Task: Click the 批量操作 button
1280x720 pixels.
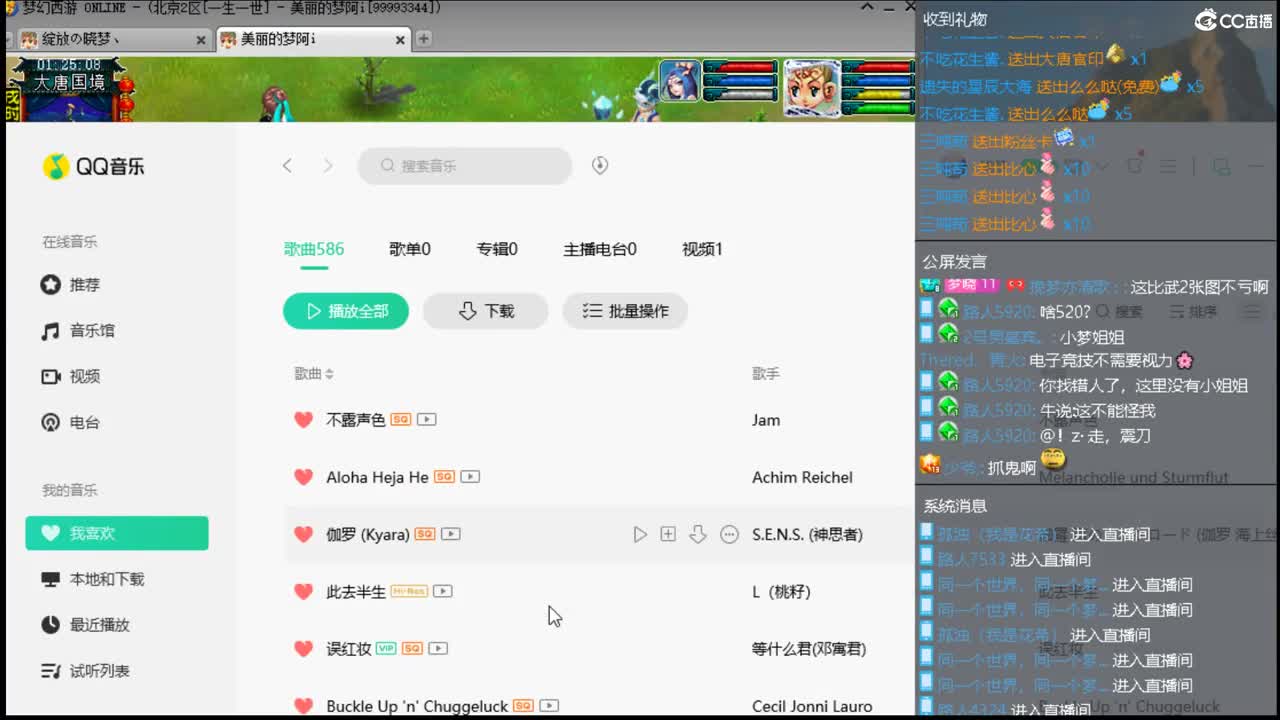Action: point(625,311)
